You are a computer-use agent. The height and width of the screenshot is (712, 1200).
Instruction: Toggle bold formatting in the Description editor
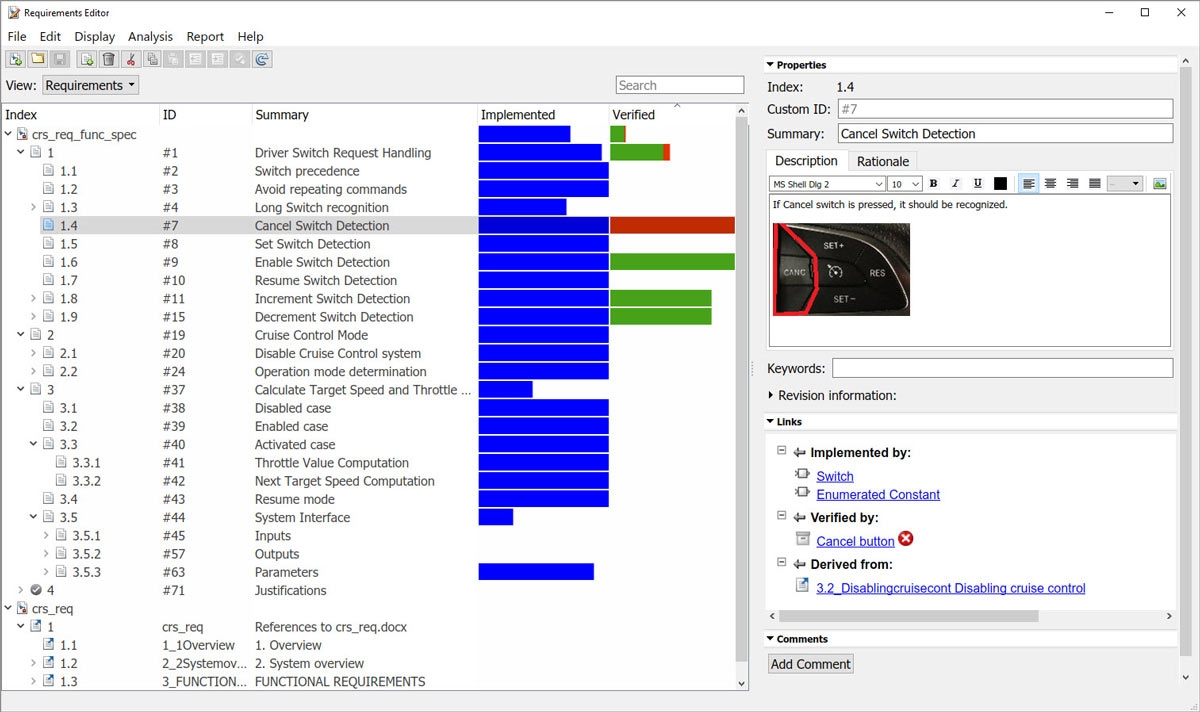click(933, 183)
